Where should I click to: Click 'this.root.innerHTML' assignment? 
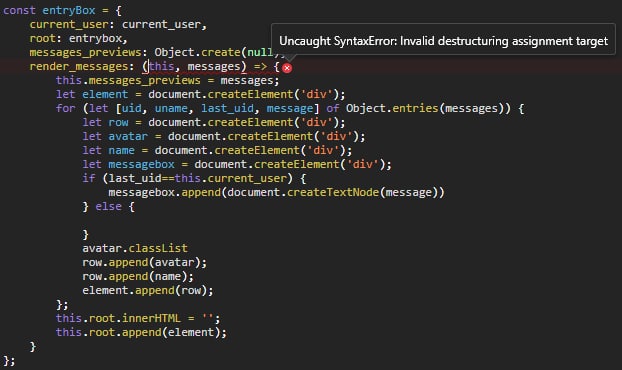pyautogui.click(x=138, y=318)
